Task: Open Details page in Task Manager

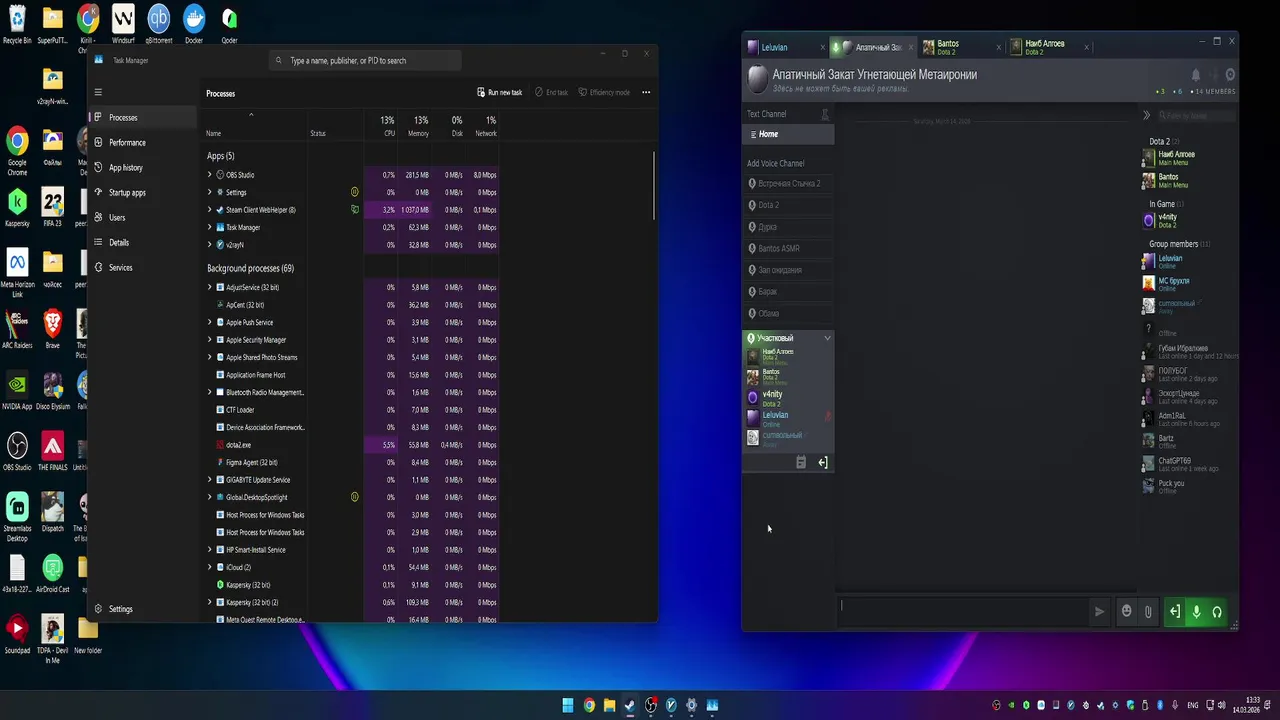Action: point(143,242)
